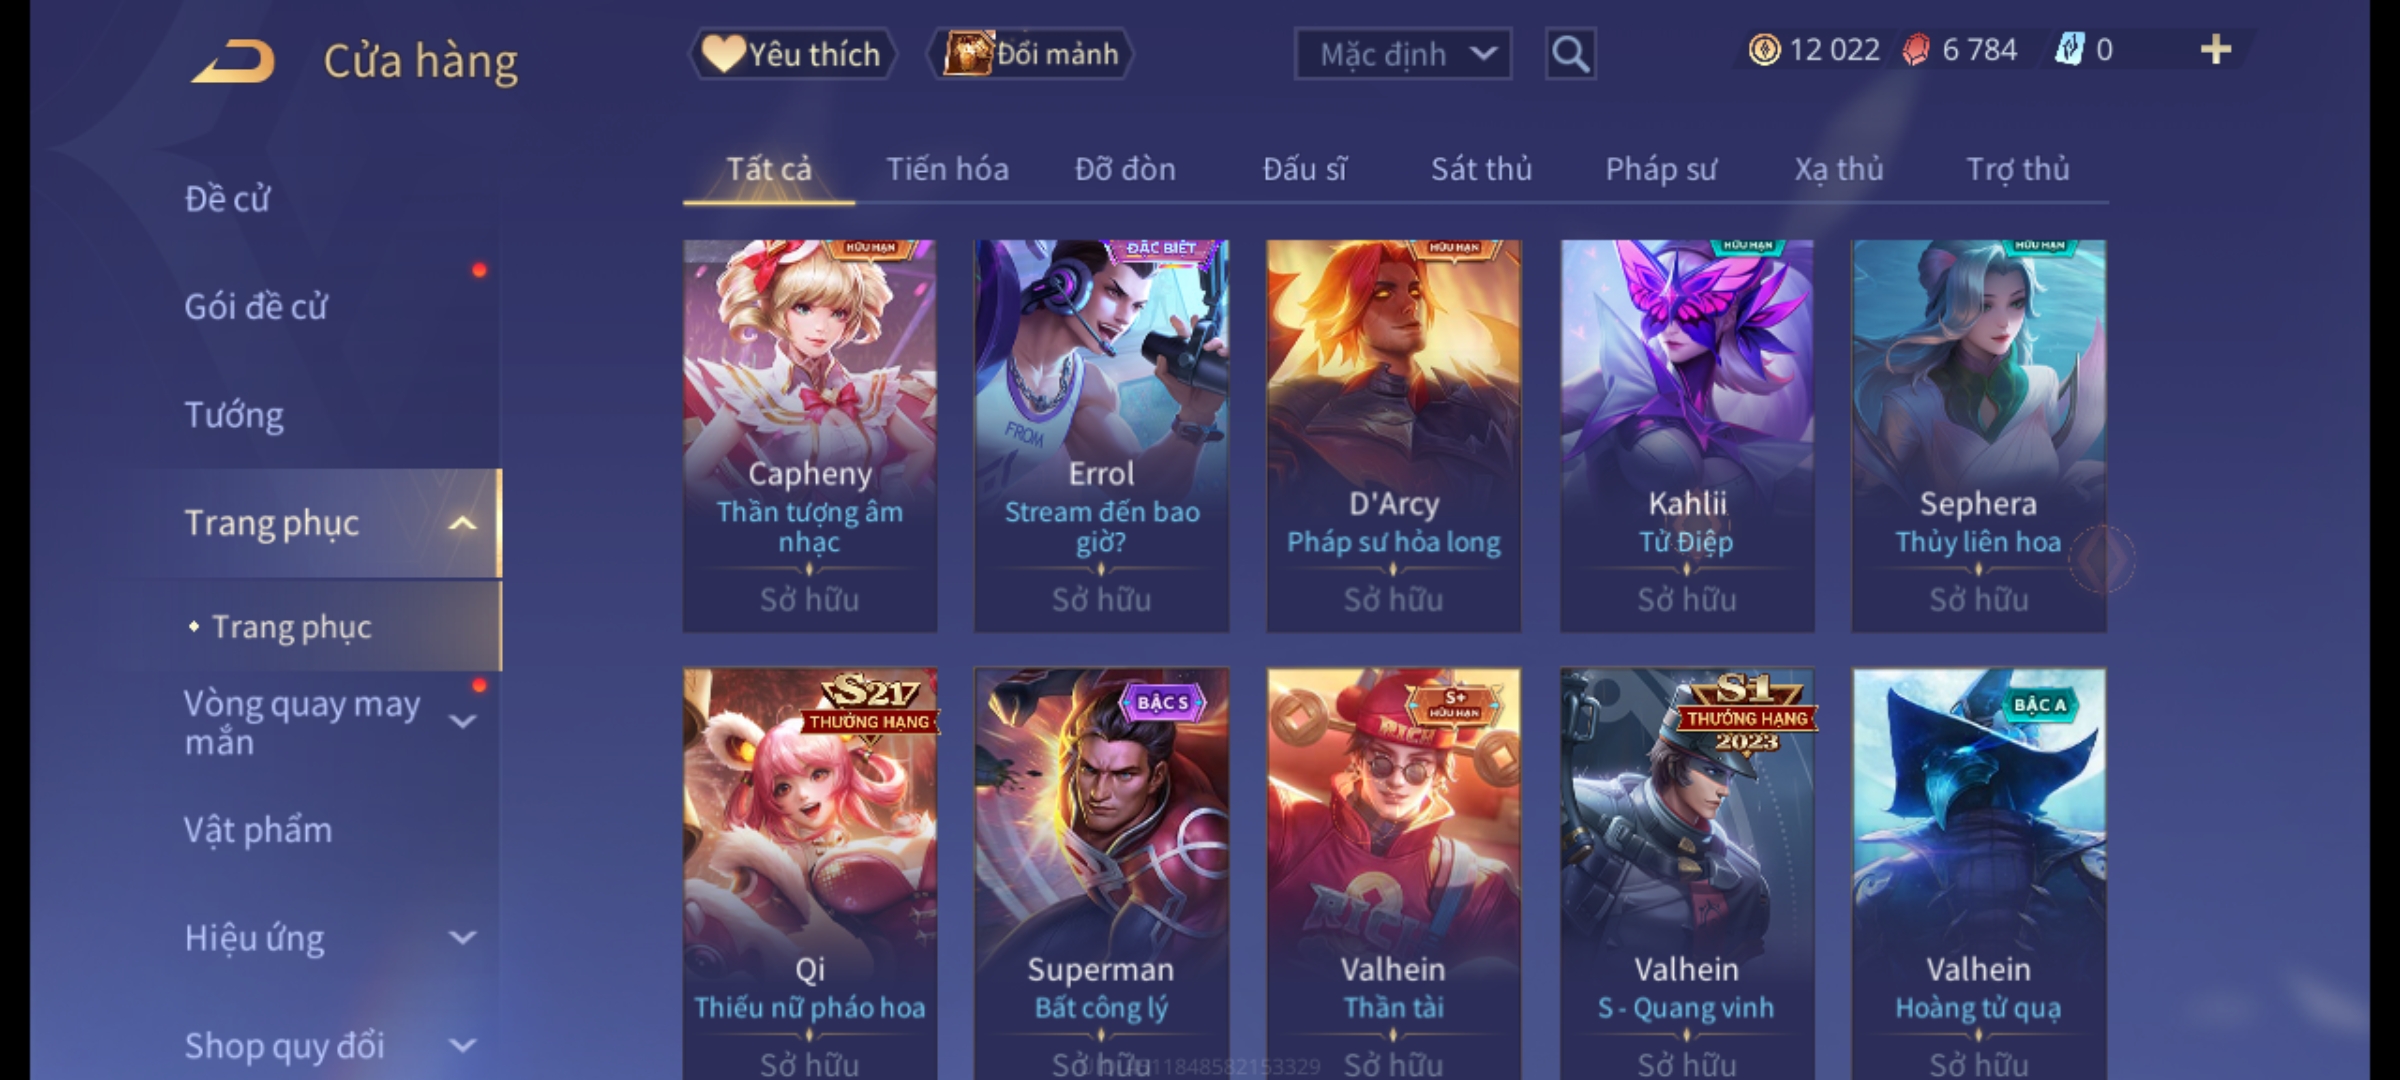Tap the blue voucher currency icon
This screenshot has width=2400, height=1080.
pos(2069,50)
